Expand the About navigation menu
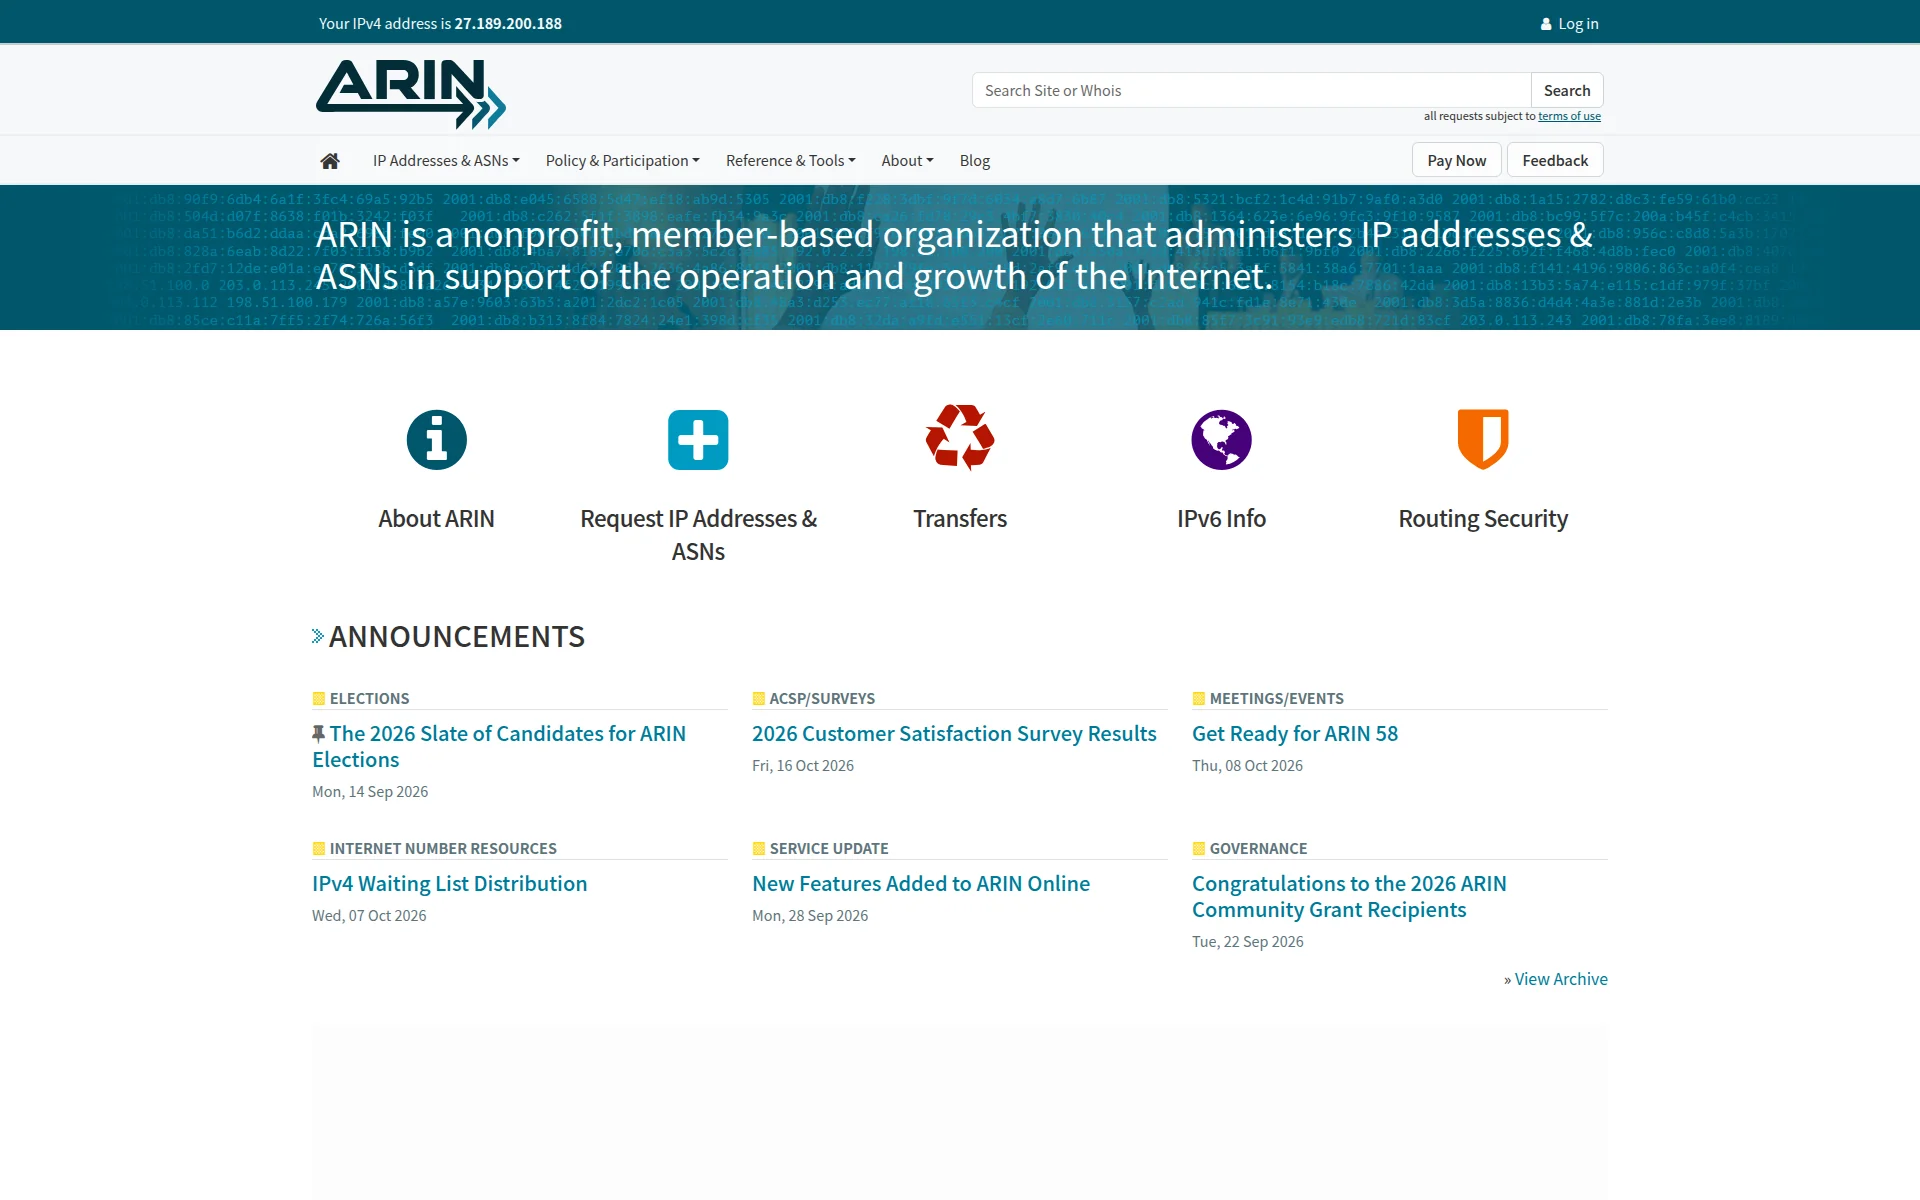The image size is (1920, 1200). pos(907,161)
